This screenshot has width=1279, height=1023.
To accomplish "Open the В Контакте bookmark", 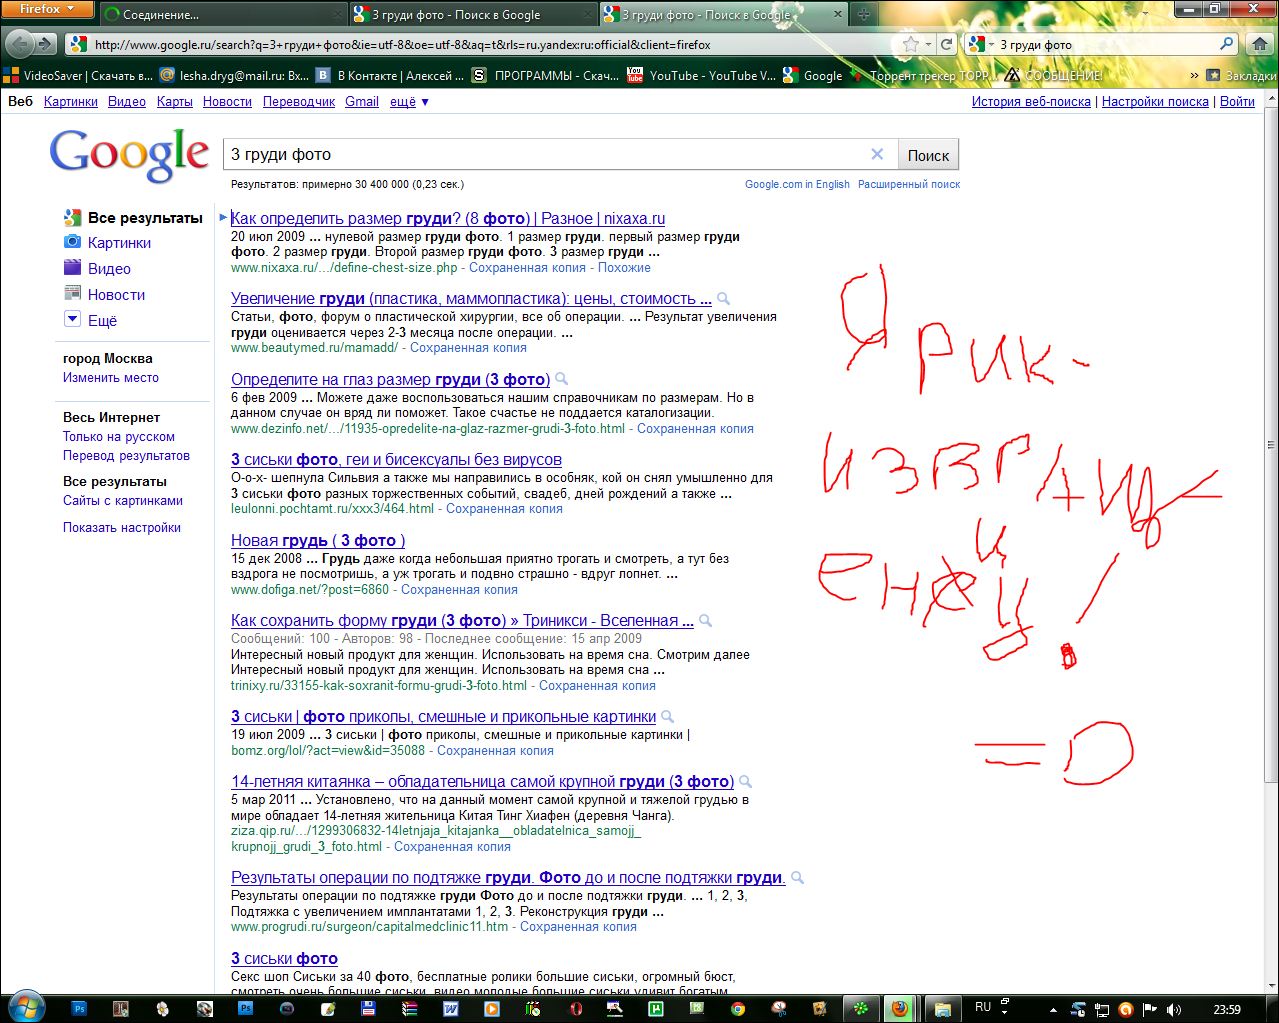I will [390, 75].
